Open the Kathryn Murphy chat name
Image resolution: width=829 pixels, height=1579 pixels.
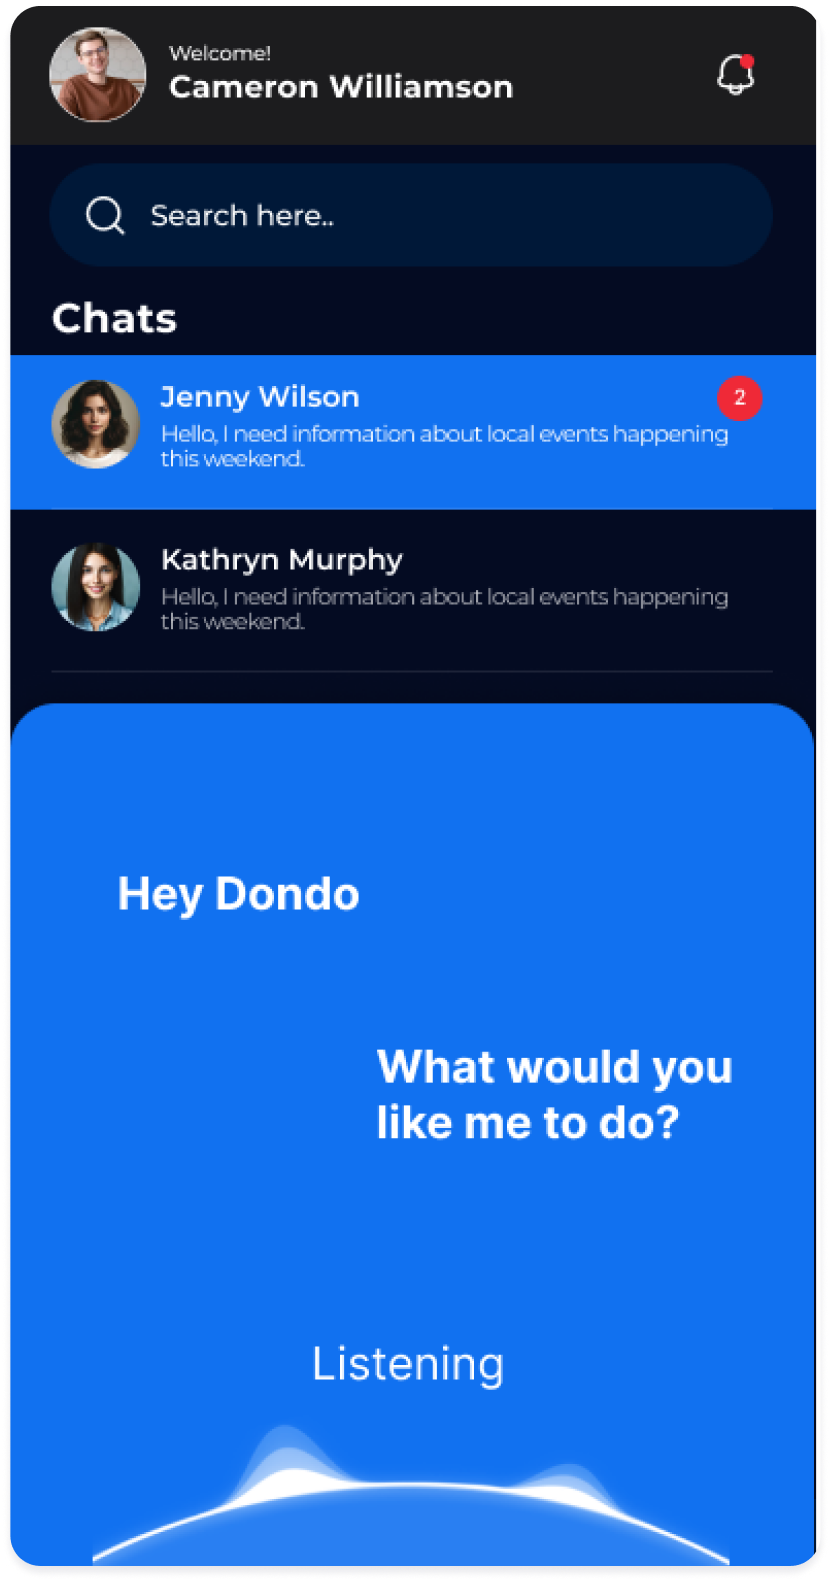pyautogui.click(x=282, y=560)
